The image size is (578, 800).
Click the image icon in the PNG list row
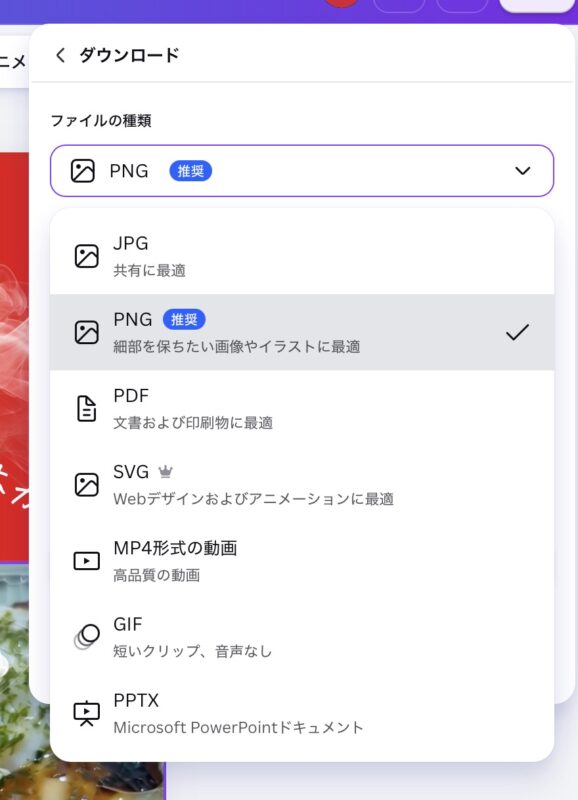click(x=87, y=332)
